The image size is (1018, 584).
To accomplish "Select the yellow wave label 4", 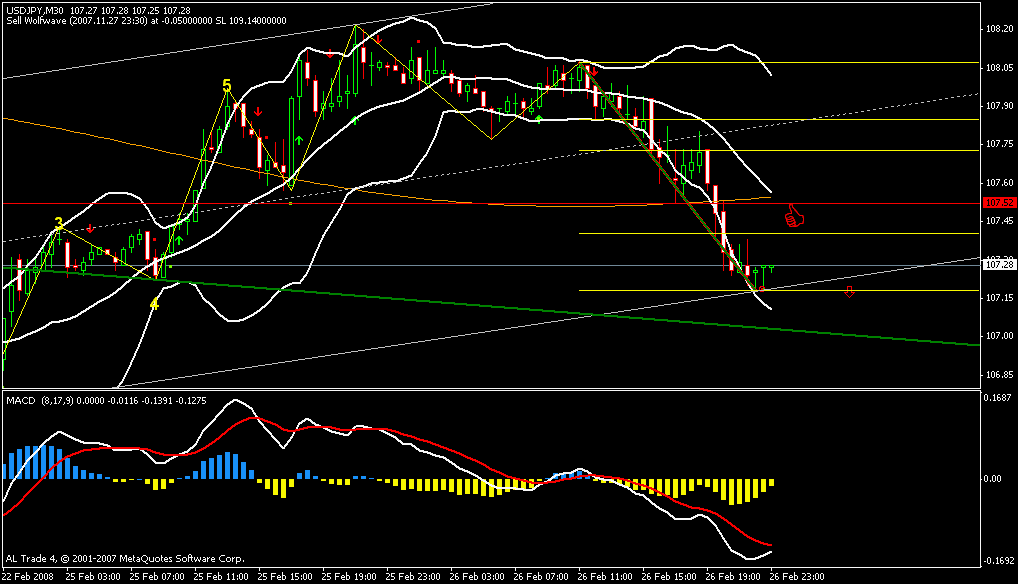I will coord(154,303).
